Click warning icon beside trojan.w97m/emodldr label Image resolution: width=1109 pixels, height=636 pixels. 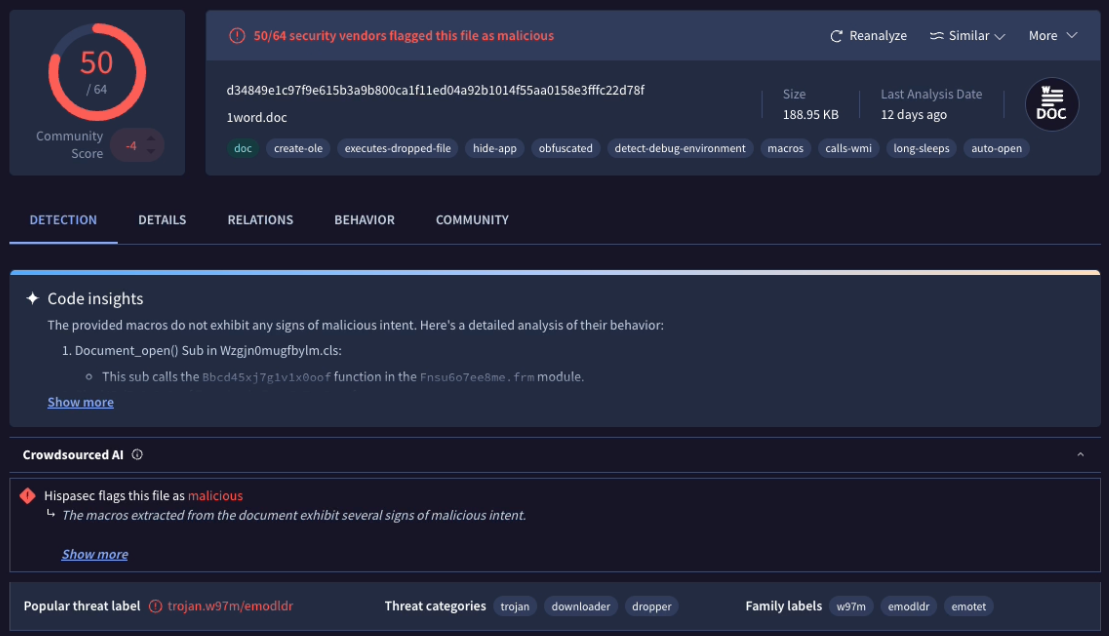pos(155,606)
